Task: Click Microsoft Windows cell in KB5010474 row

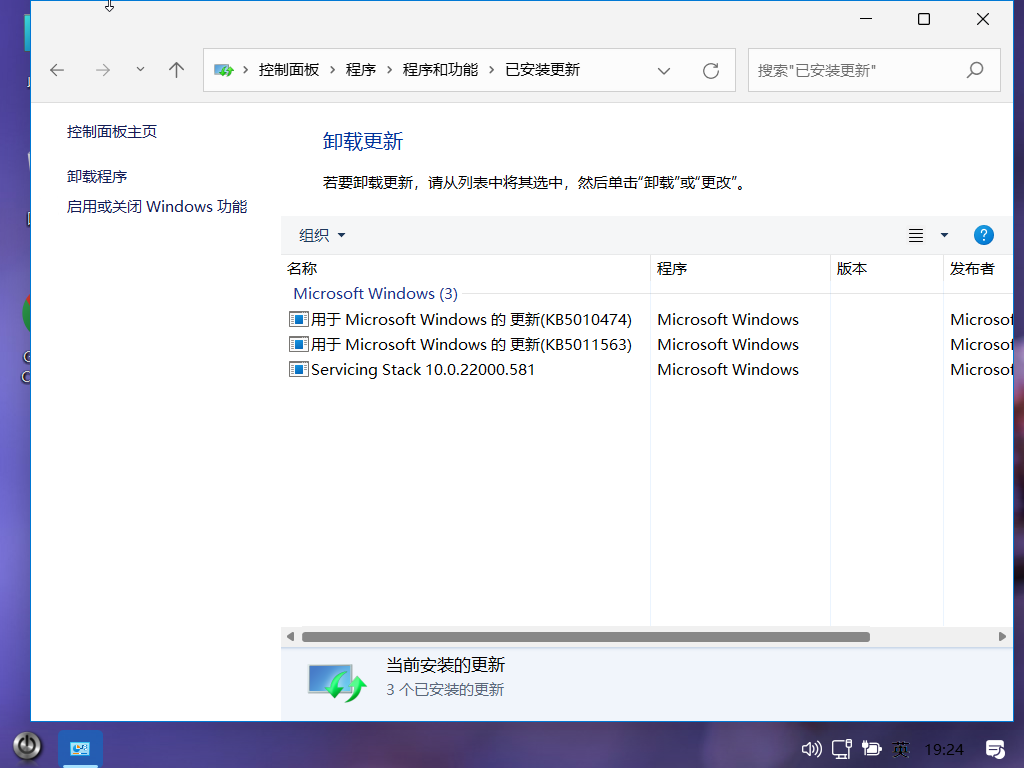Action: click(728, 319)
